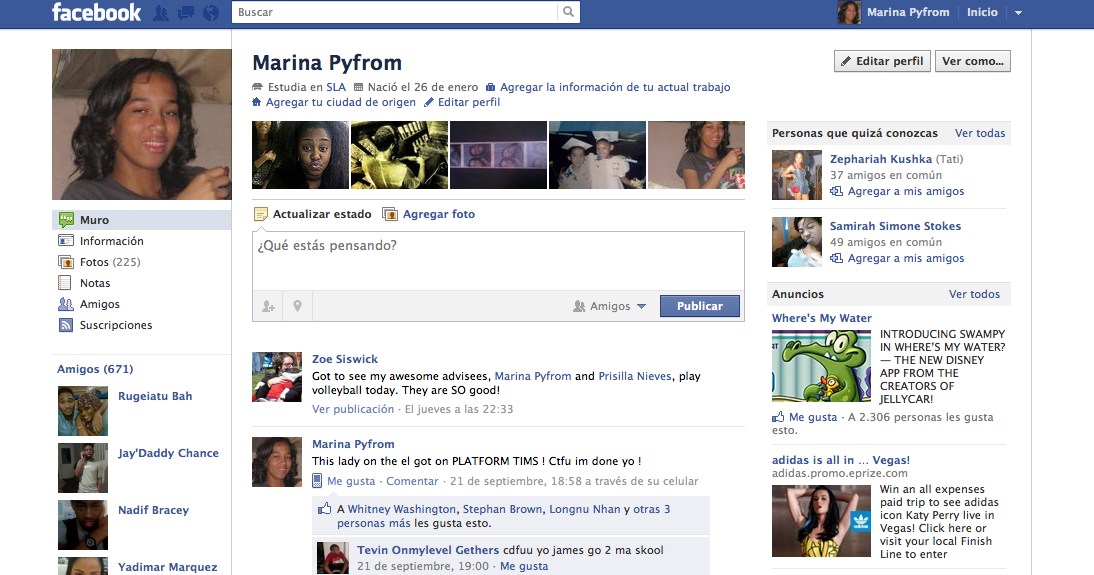Viewport: 1094px width, 575px height.
Task: Click thumbs-up icon on Where's My Water ad
Action: pyautogui.click(x=778, y=417)
